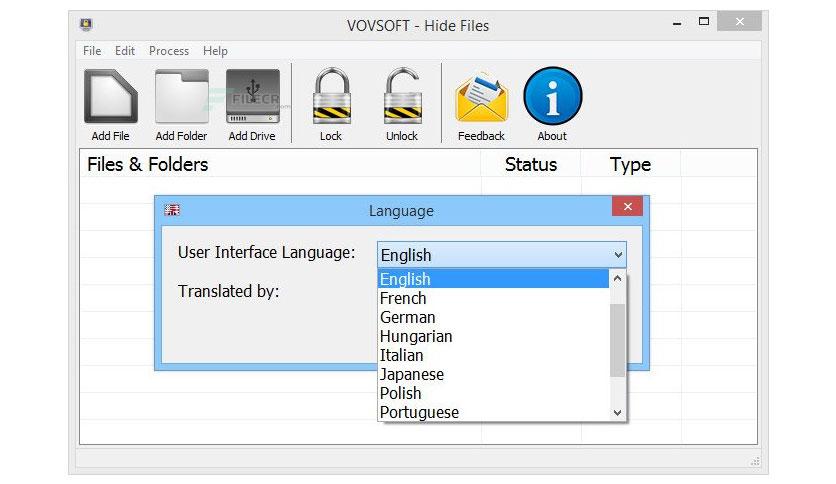
Task: Open the Process menu
Action: (169, 51)
